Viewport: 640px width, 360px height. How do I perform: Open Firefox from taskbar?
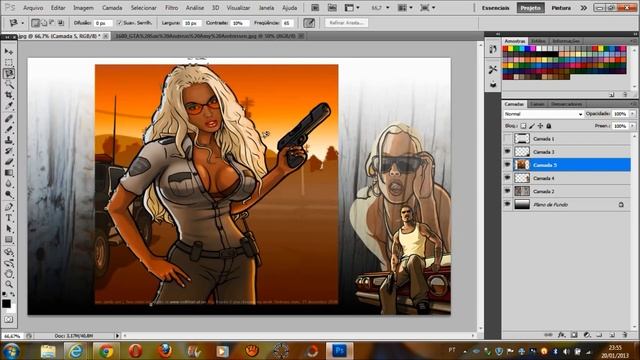click(164, 351)
